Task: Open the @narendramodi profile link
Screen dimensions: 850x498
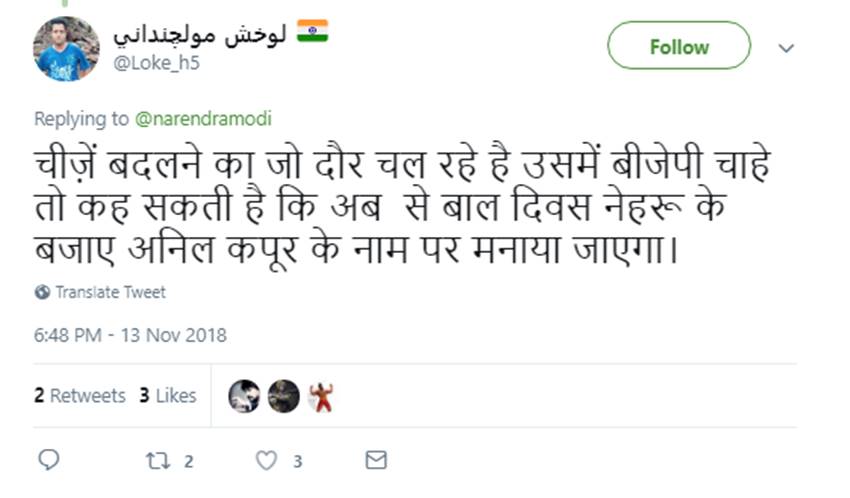Action: click(x=203, y=118)
